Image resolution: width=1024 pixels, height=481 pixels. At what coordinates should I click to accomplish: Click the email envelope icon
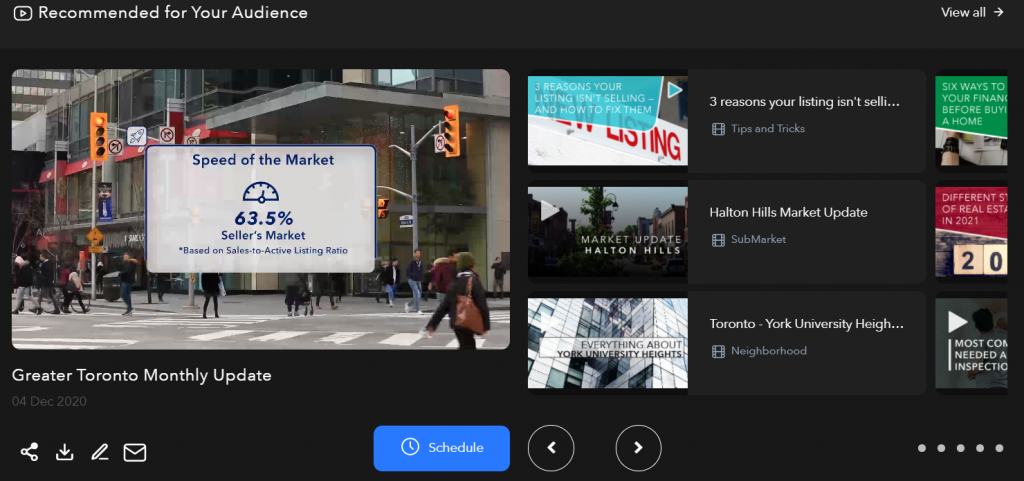point(135,452)
